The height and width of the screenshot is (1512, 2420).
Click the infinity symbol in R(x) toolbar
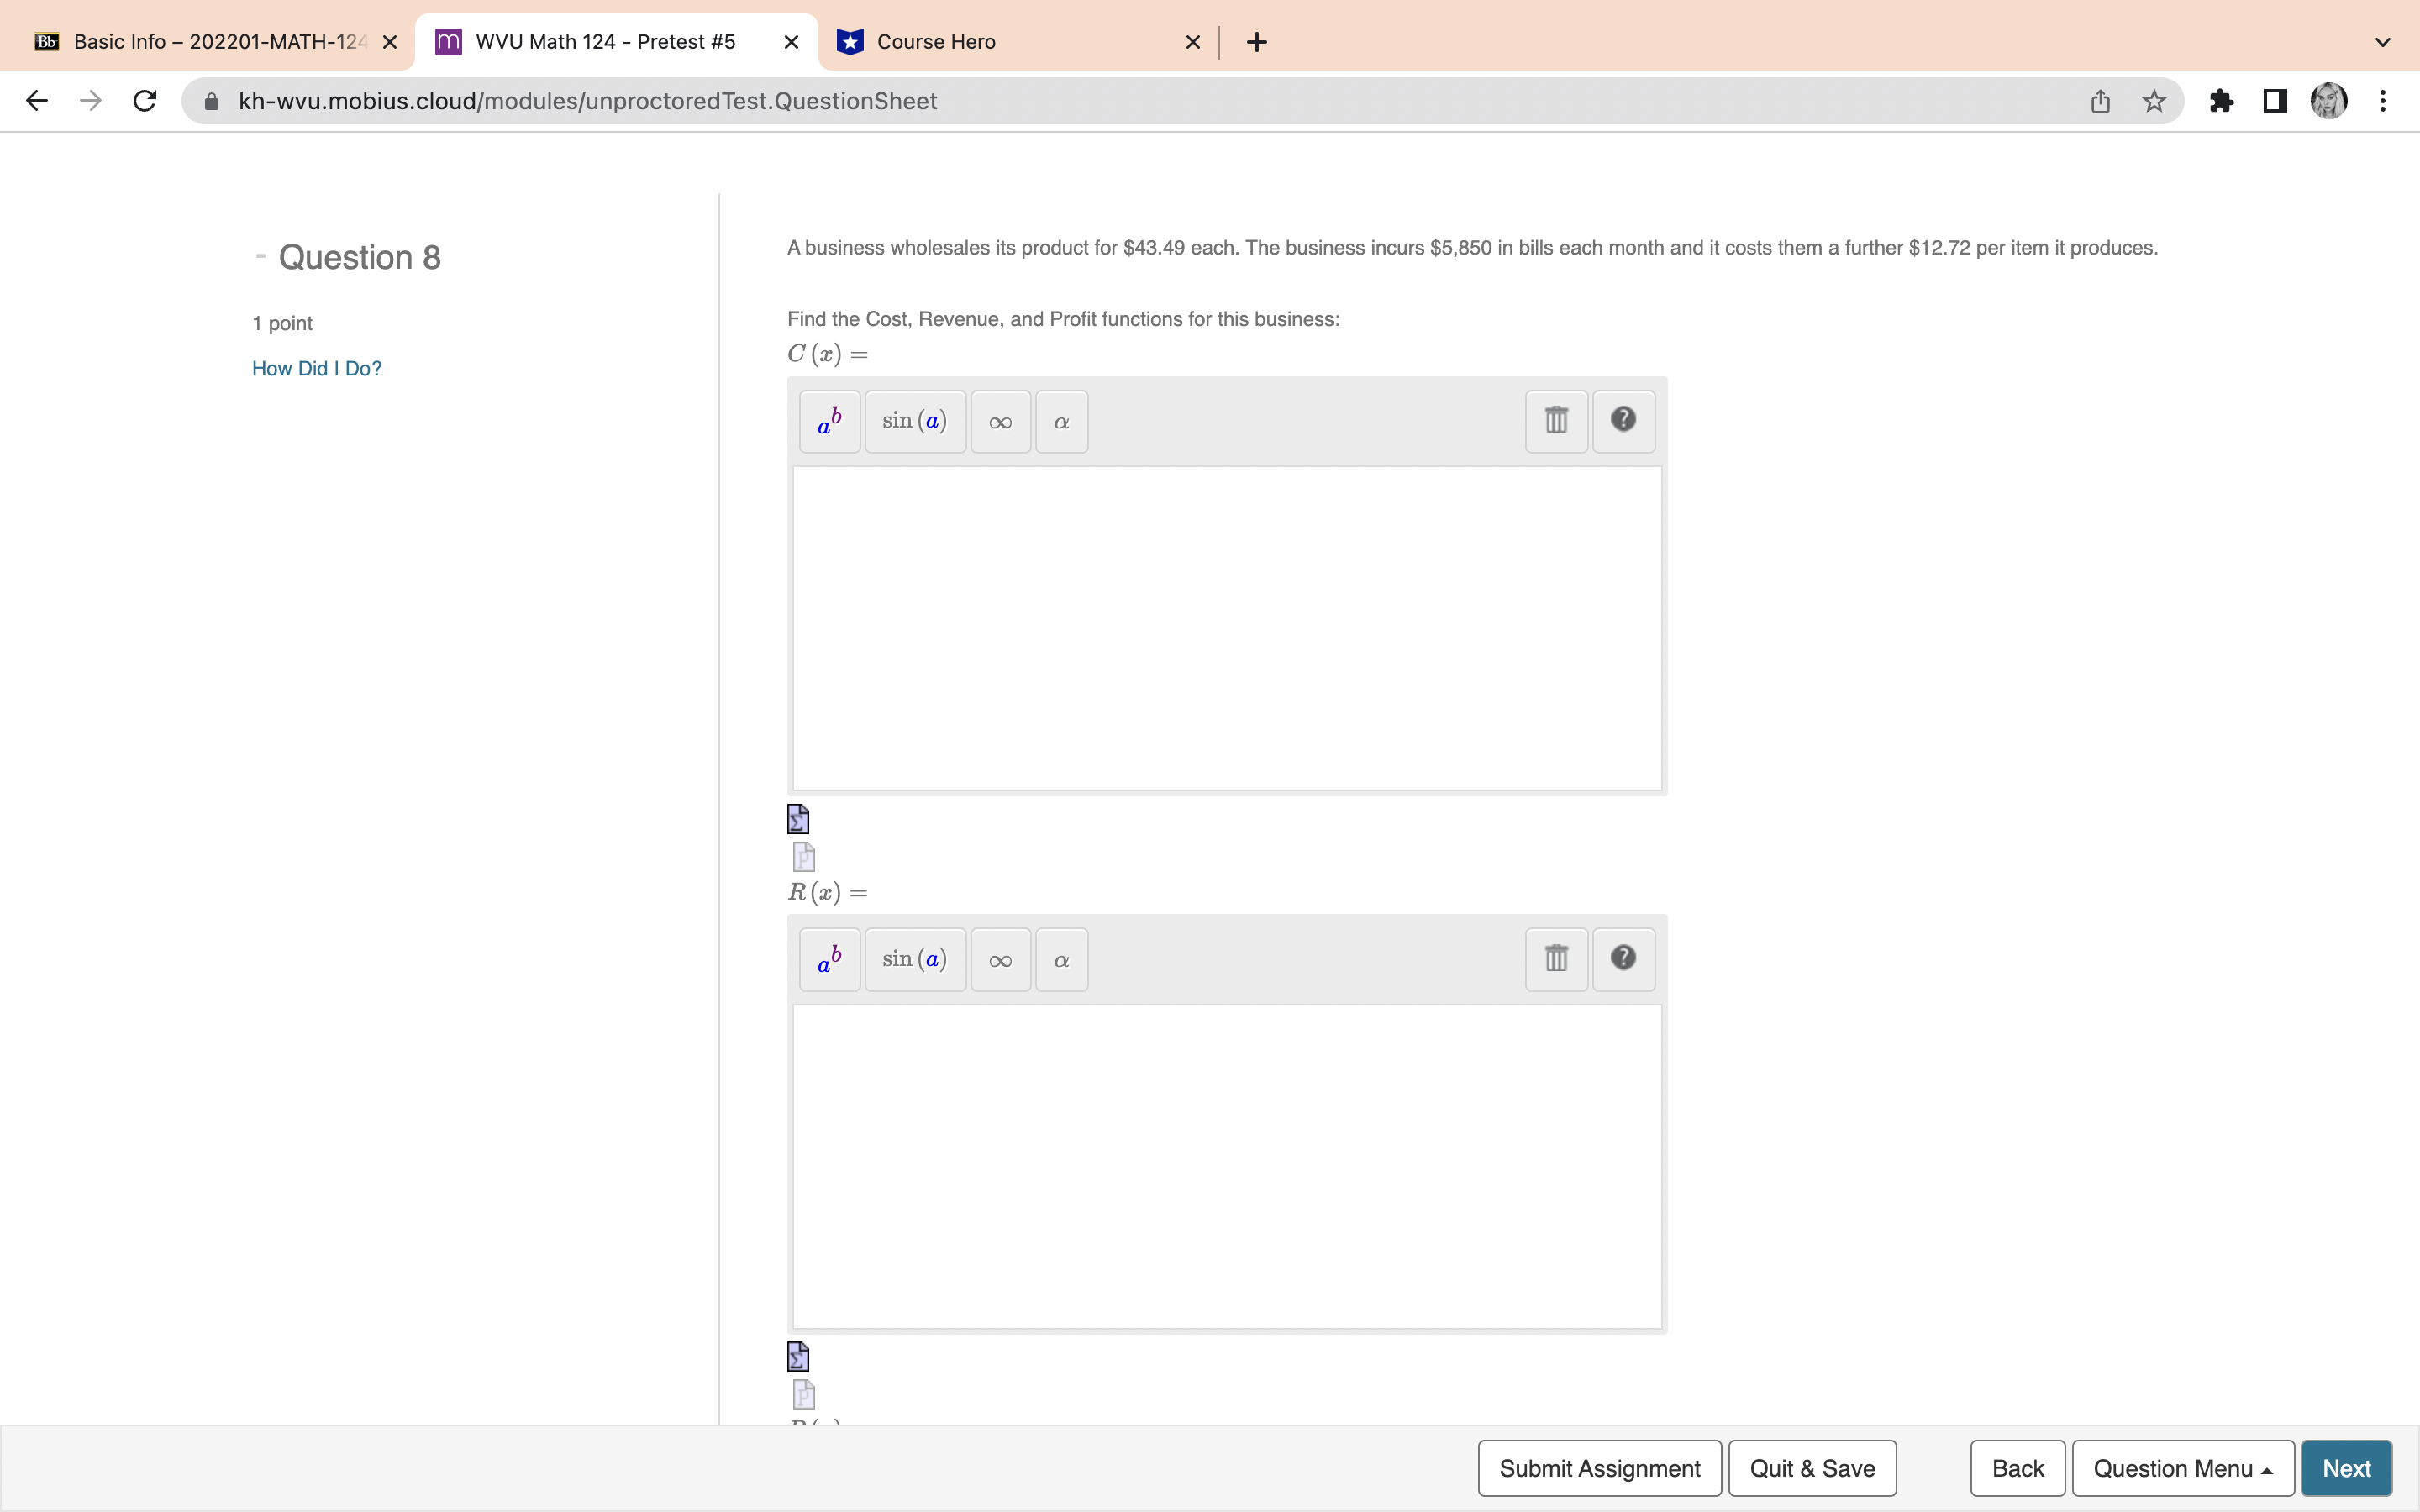1000,958
